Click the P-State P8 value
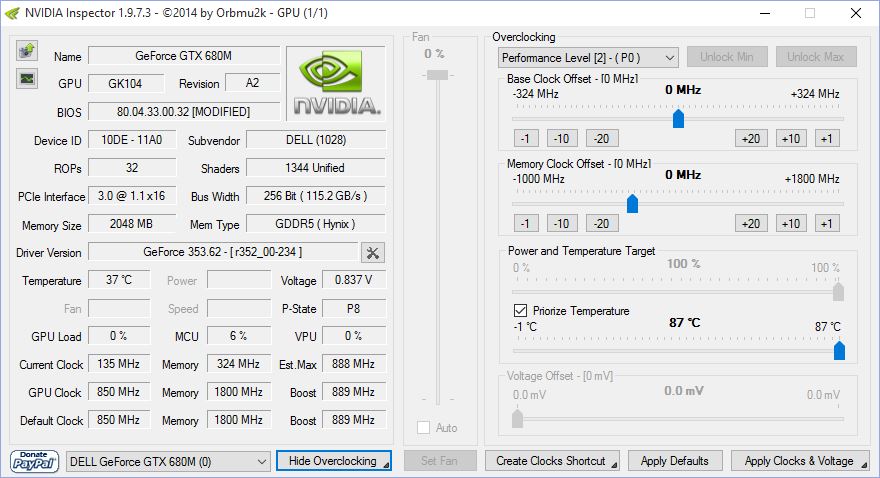Screen dimensions: 880x478 (x=354, y=308)
